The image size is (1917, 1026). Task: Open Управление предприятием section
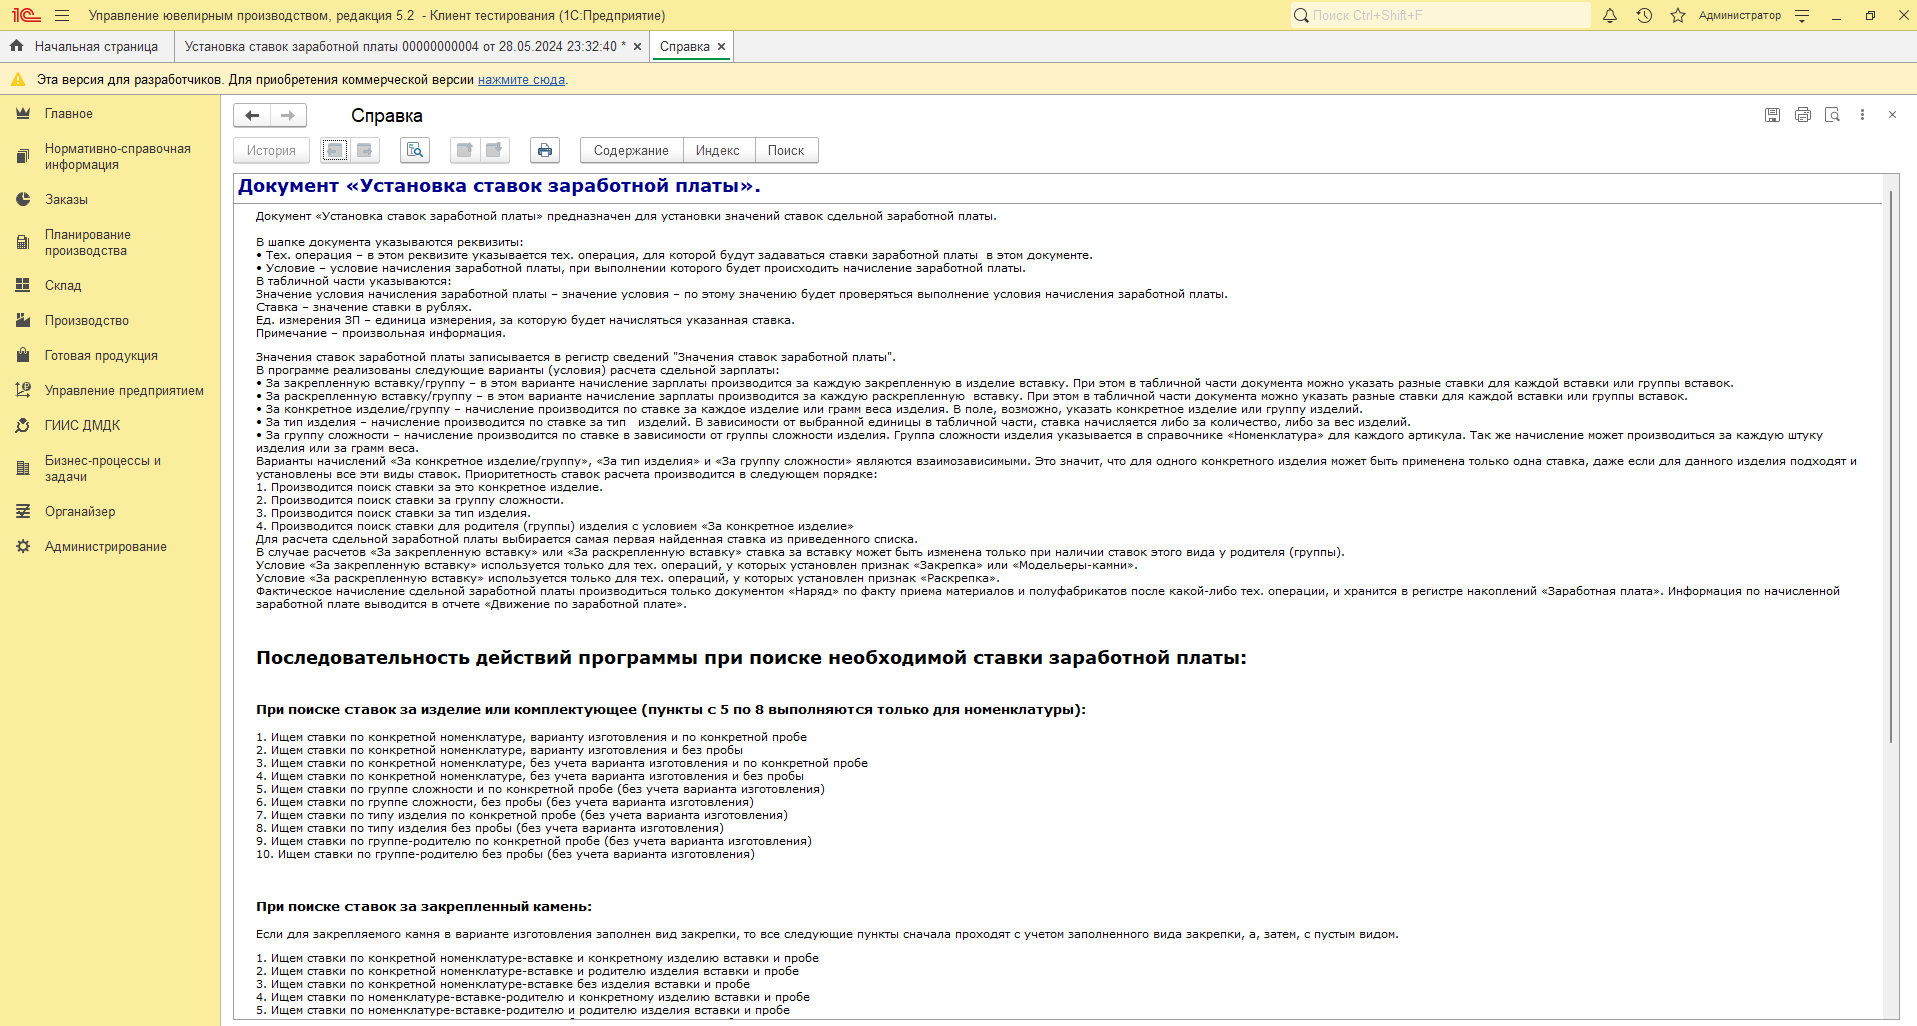tap(110, 391)
